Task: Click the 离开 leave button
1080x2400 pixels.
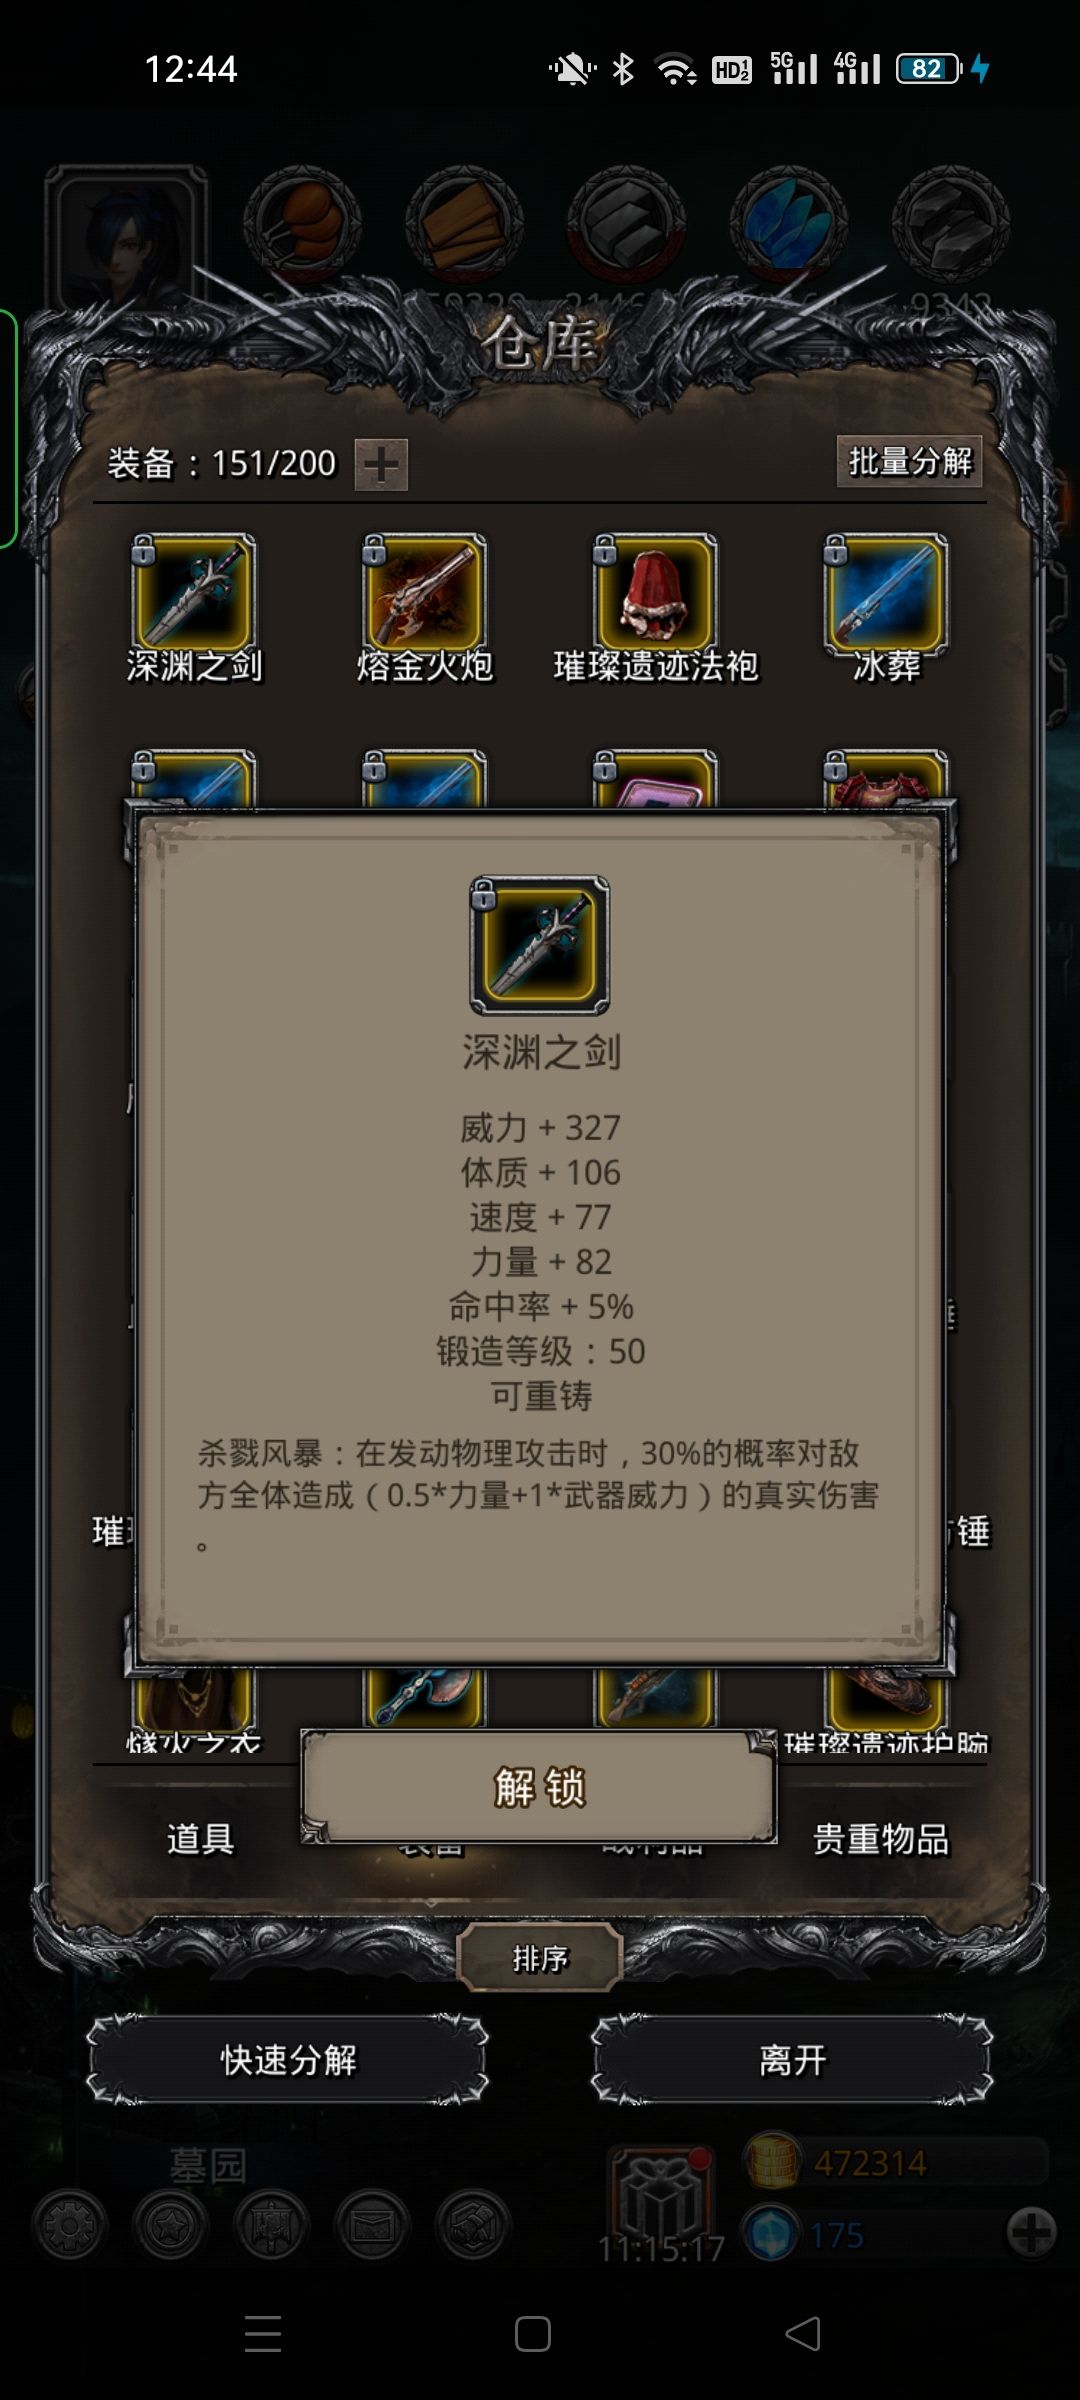Action: [792, 2059]
